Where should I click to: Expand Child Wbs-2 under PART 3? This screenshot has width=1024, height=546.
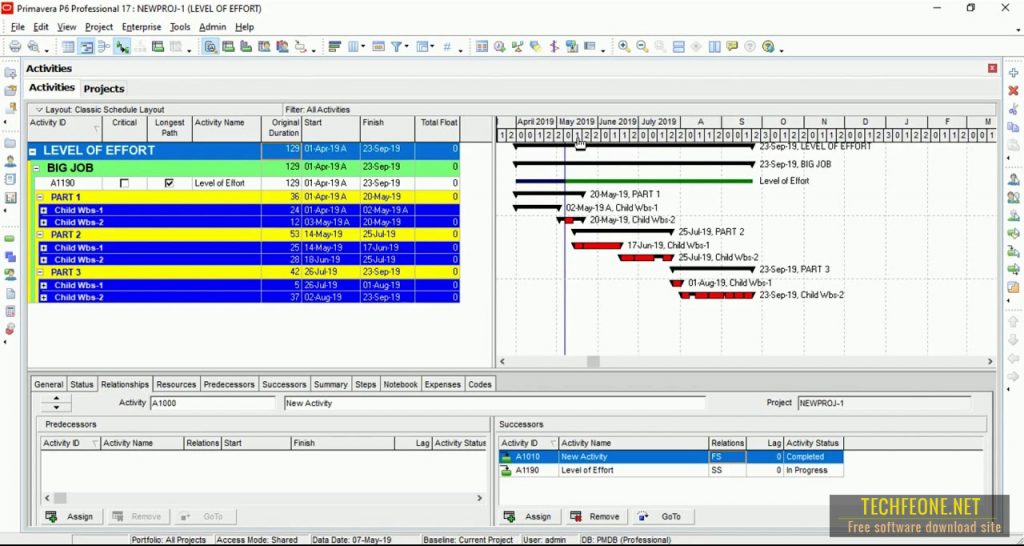point(44,297)
